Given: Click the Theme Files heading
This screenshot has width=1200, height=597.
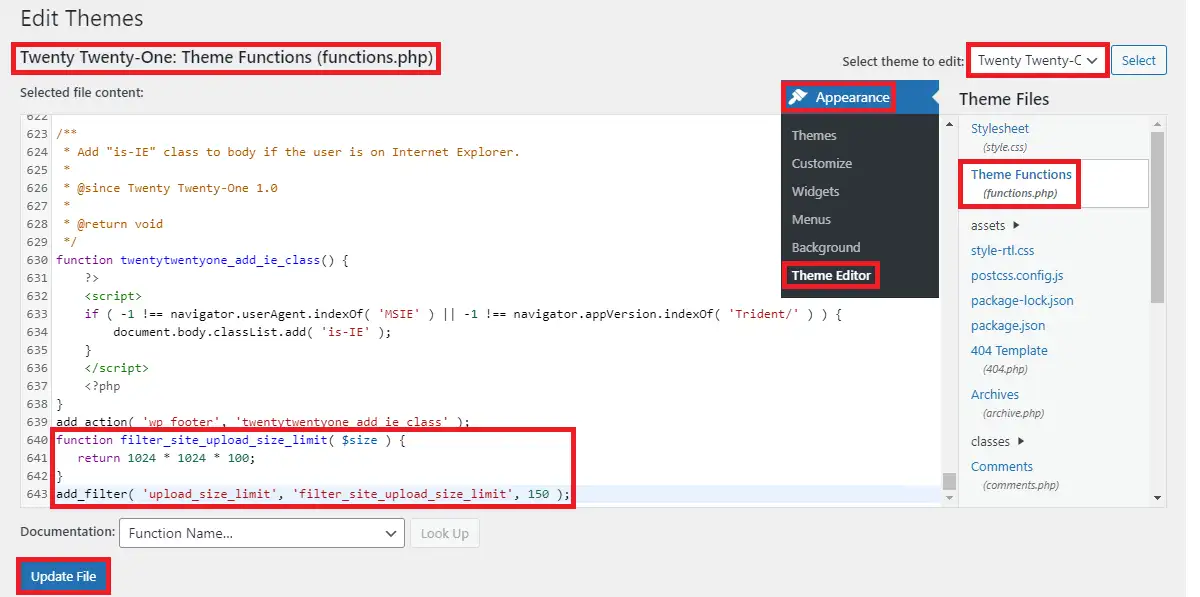Looking at the screenshot, I should click(1004, 99).
